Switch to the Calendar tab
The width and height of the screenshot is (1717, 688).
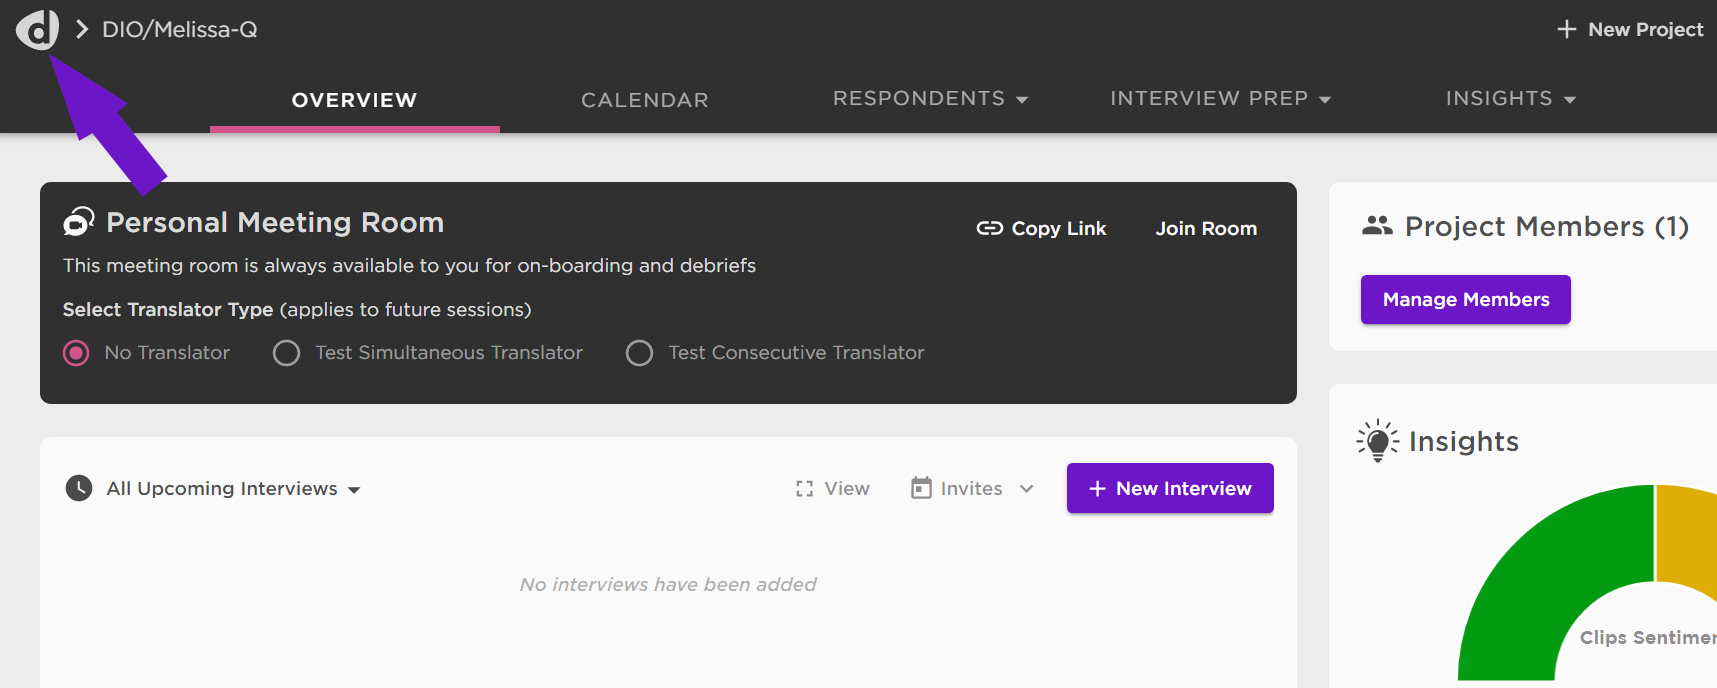pyautogui.click(x=645, y=100)
